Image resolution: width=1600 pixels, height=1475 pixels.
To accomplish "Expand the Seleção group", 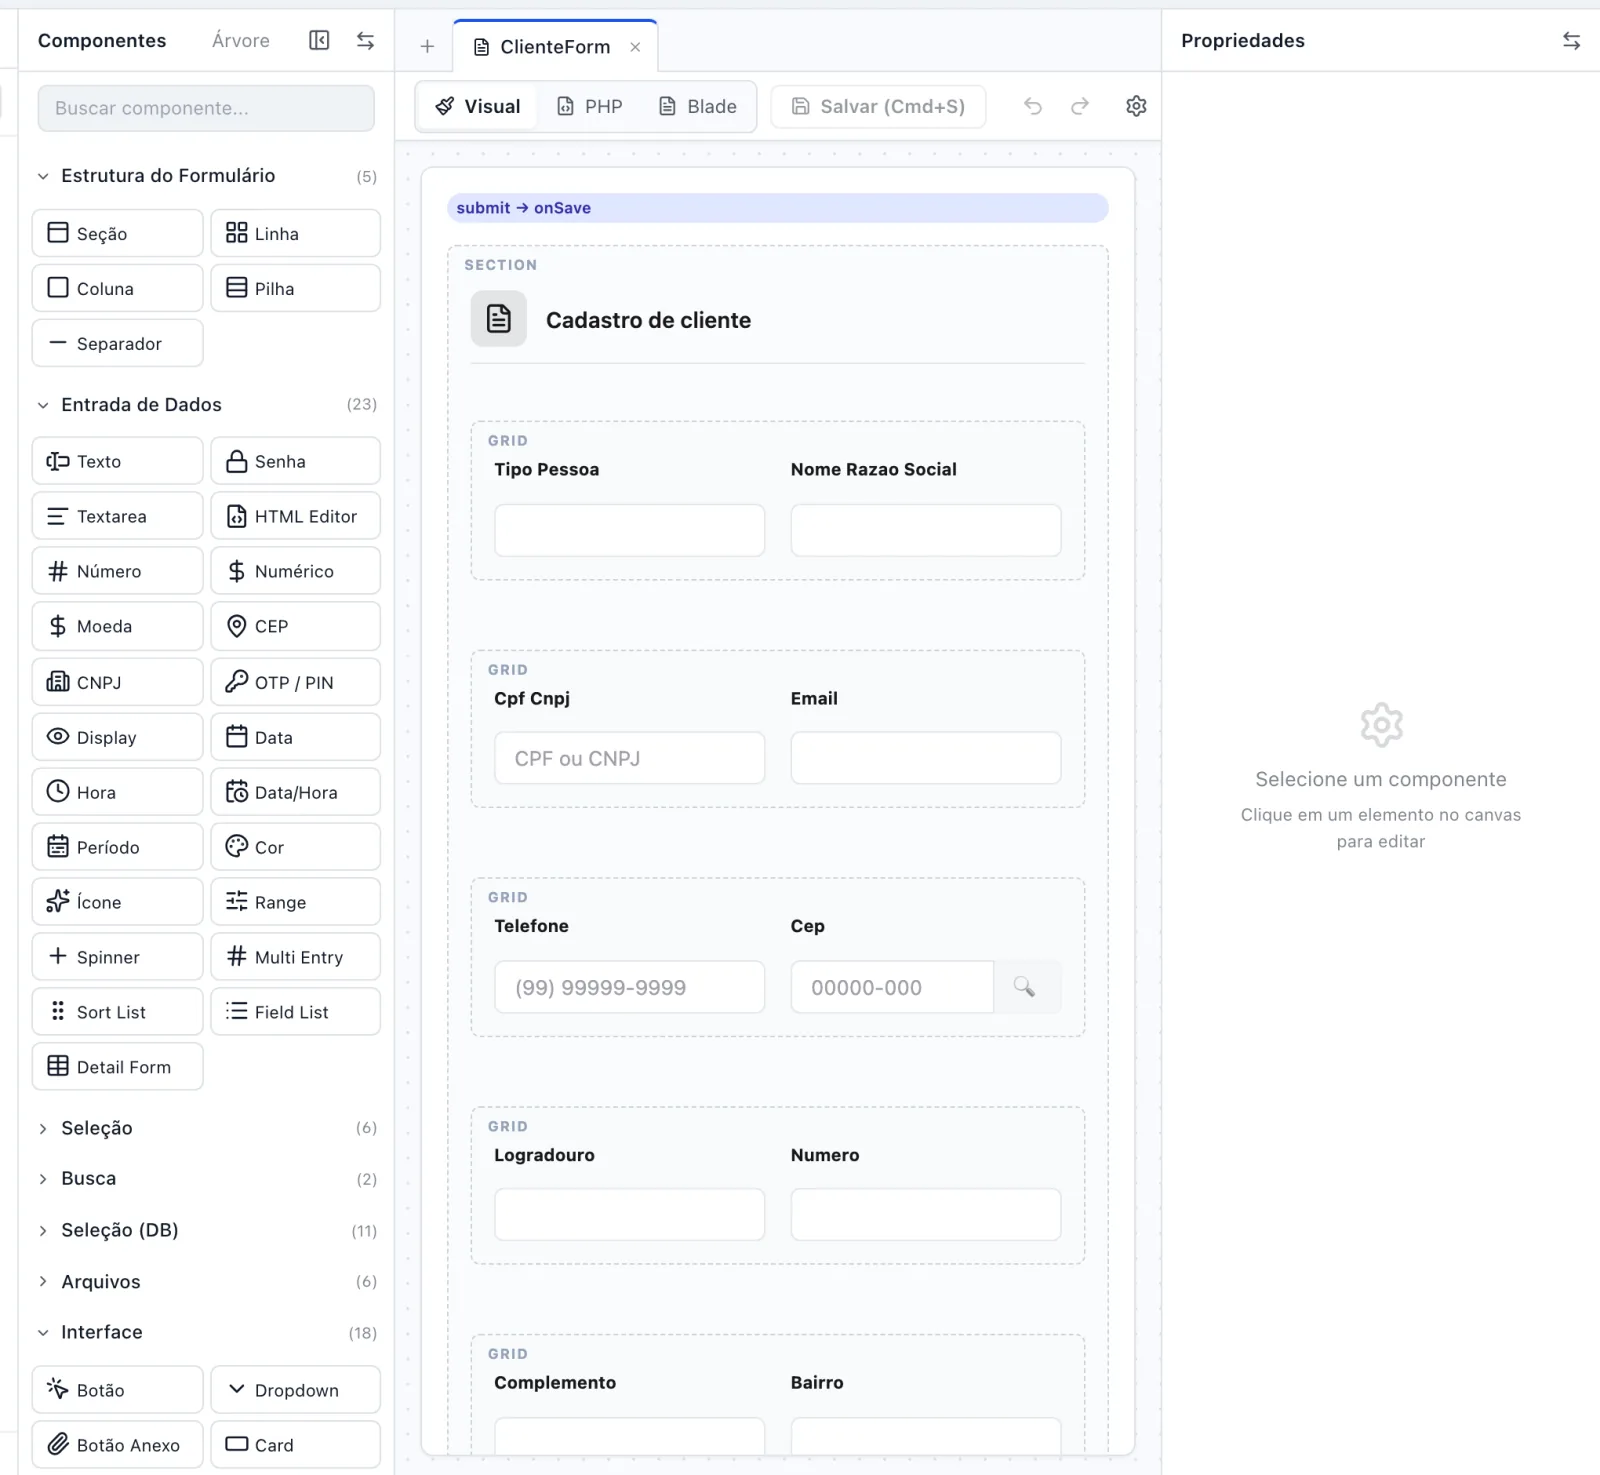I will point(206,1128).
